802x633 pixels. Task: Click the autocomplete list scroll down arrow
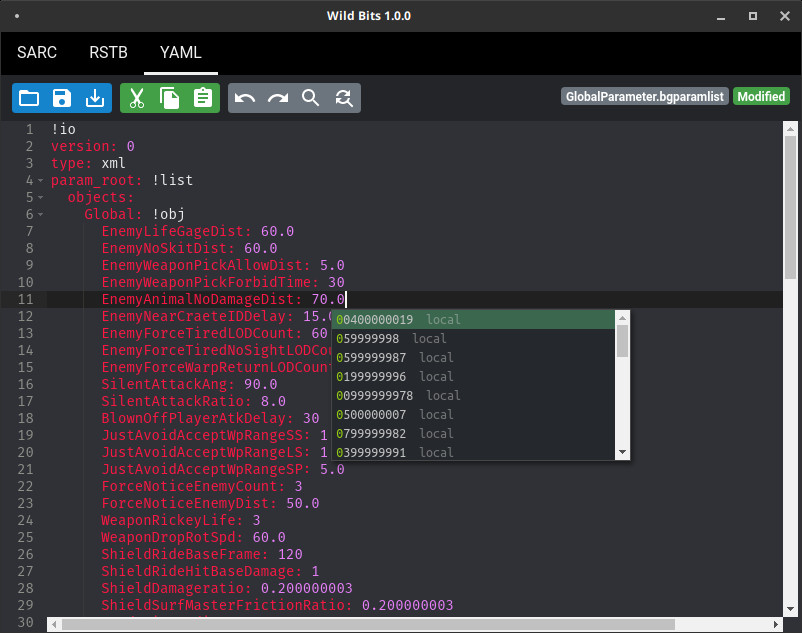click(x=623, y=453)
